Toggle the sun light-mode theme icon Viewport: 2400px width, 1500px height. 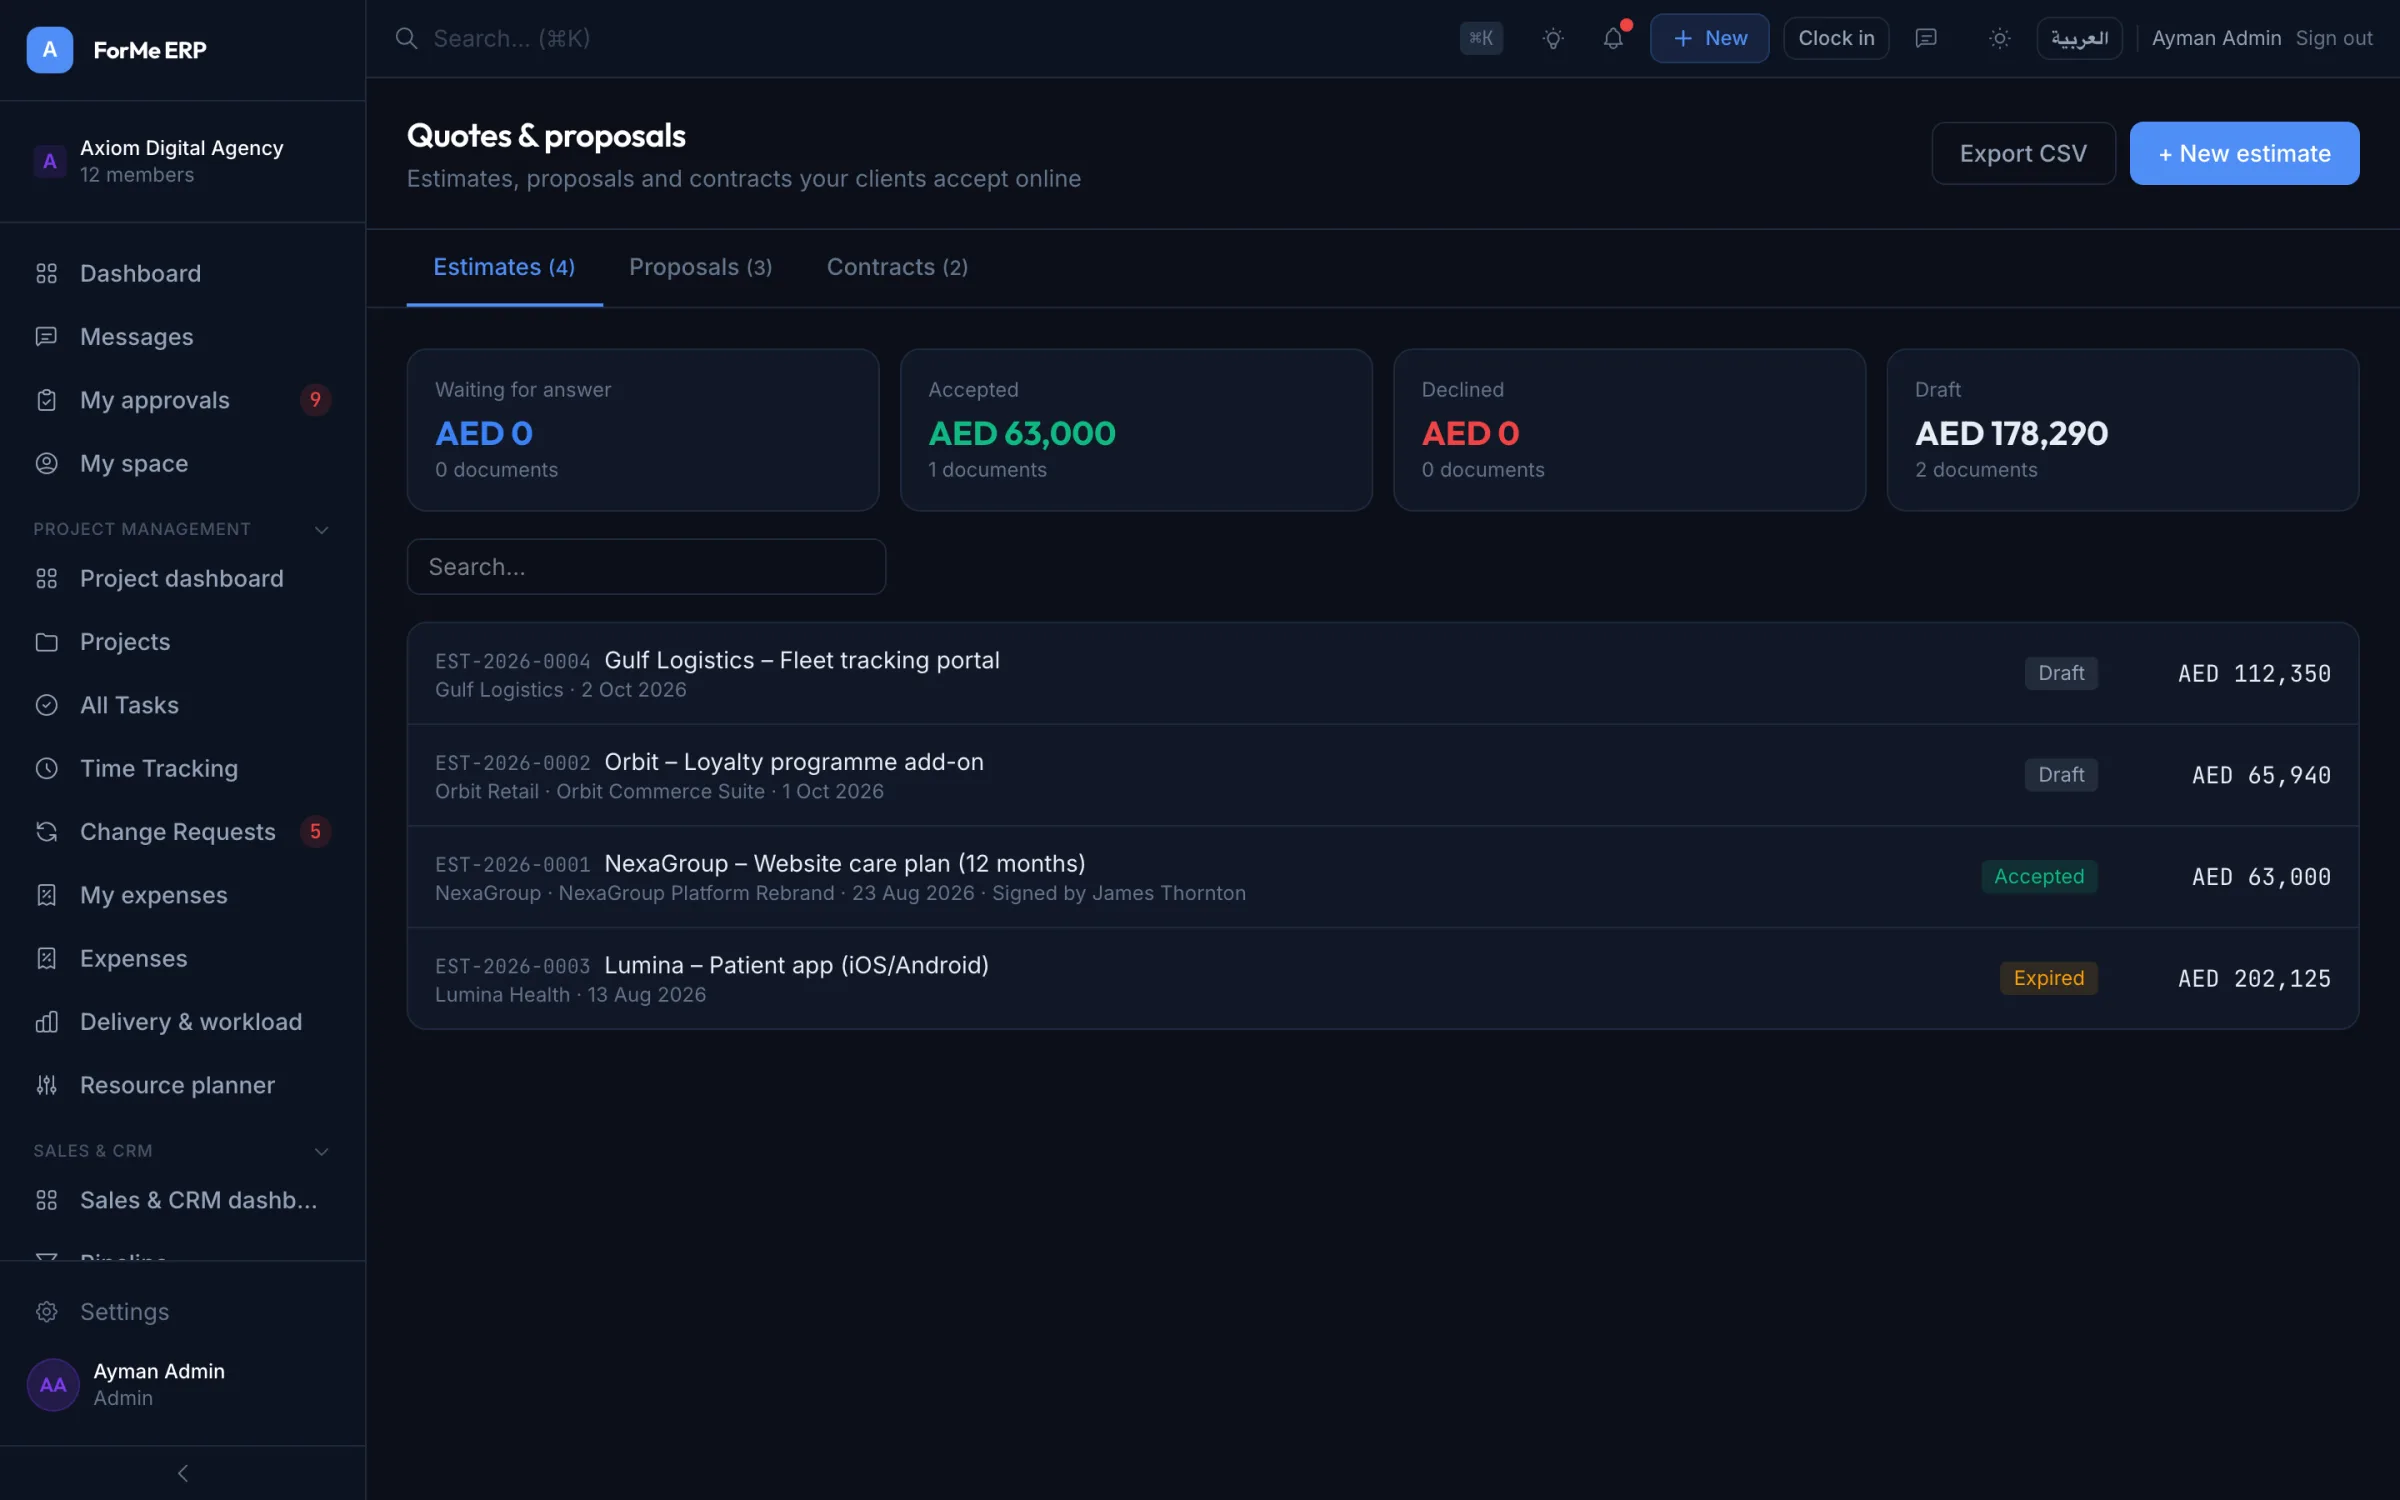click(x=1999, y=38)
